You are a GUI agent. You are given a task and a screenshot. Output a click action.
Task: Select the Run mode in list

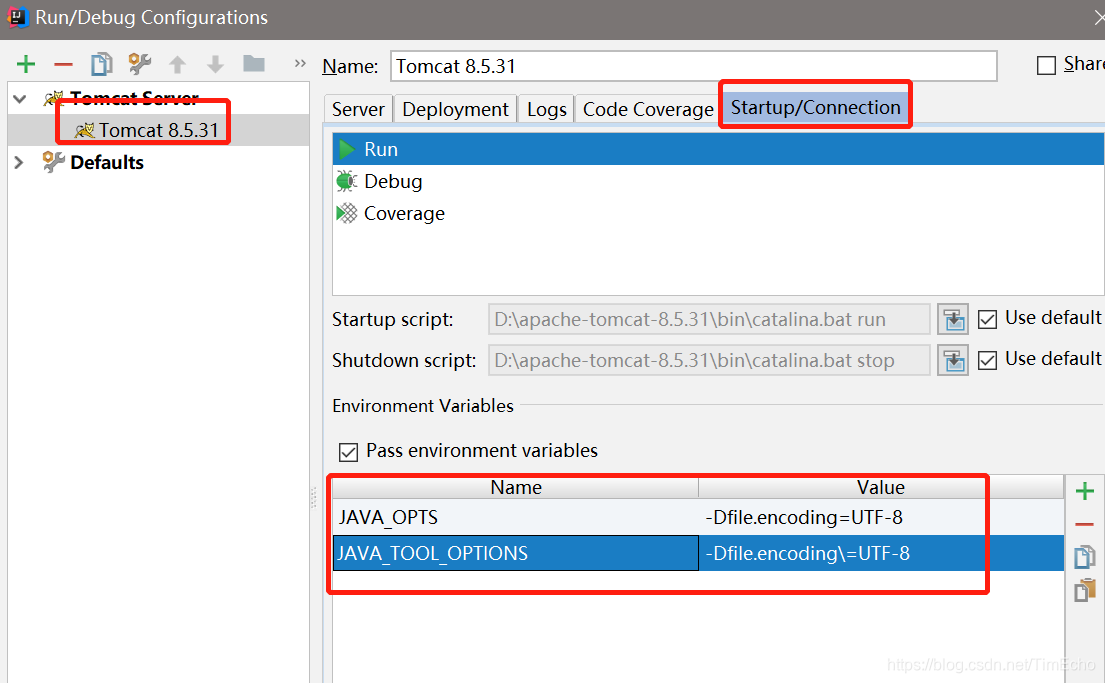[x=718, y=149]
